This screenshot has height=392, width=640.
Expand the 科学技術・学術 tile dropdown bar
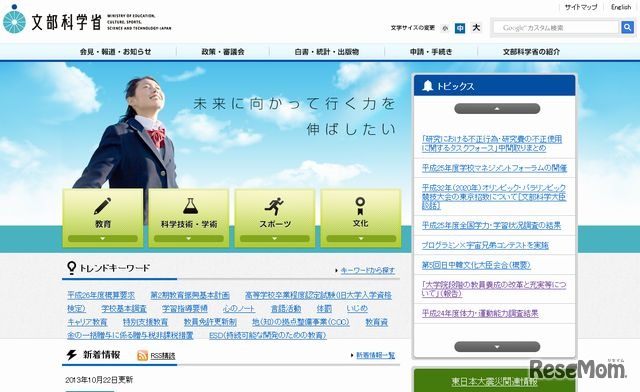(x=189, y=238)
